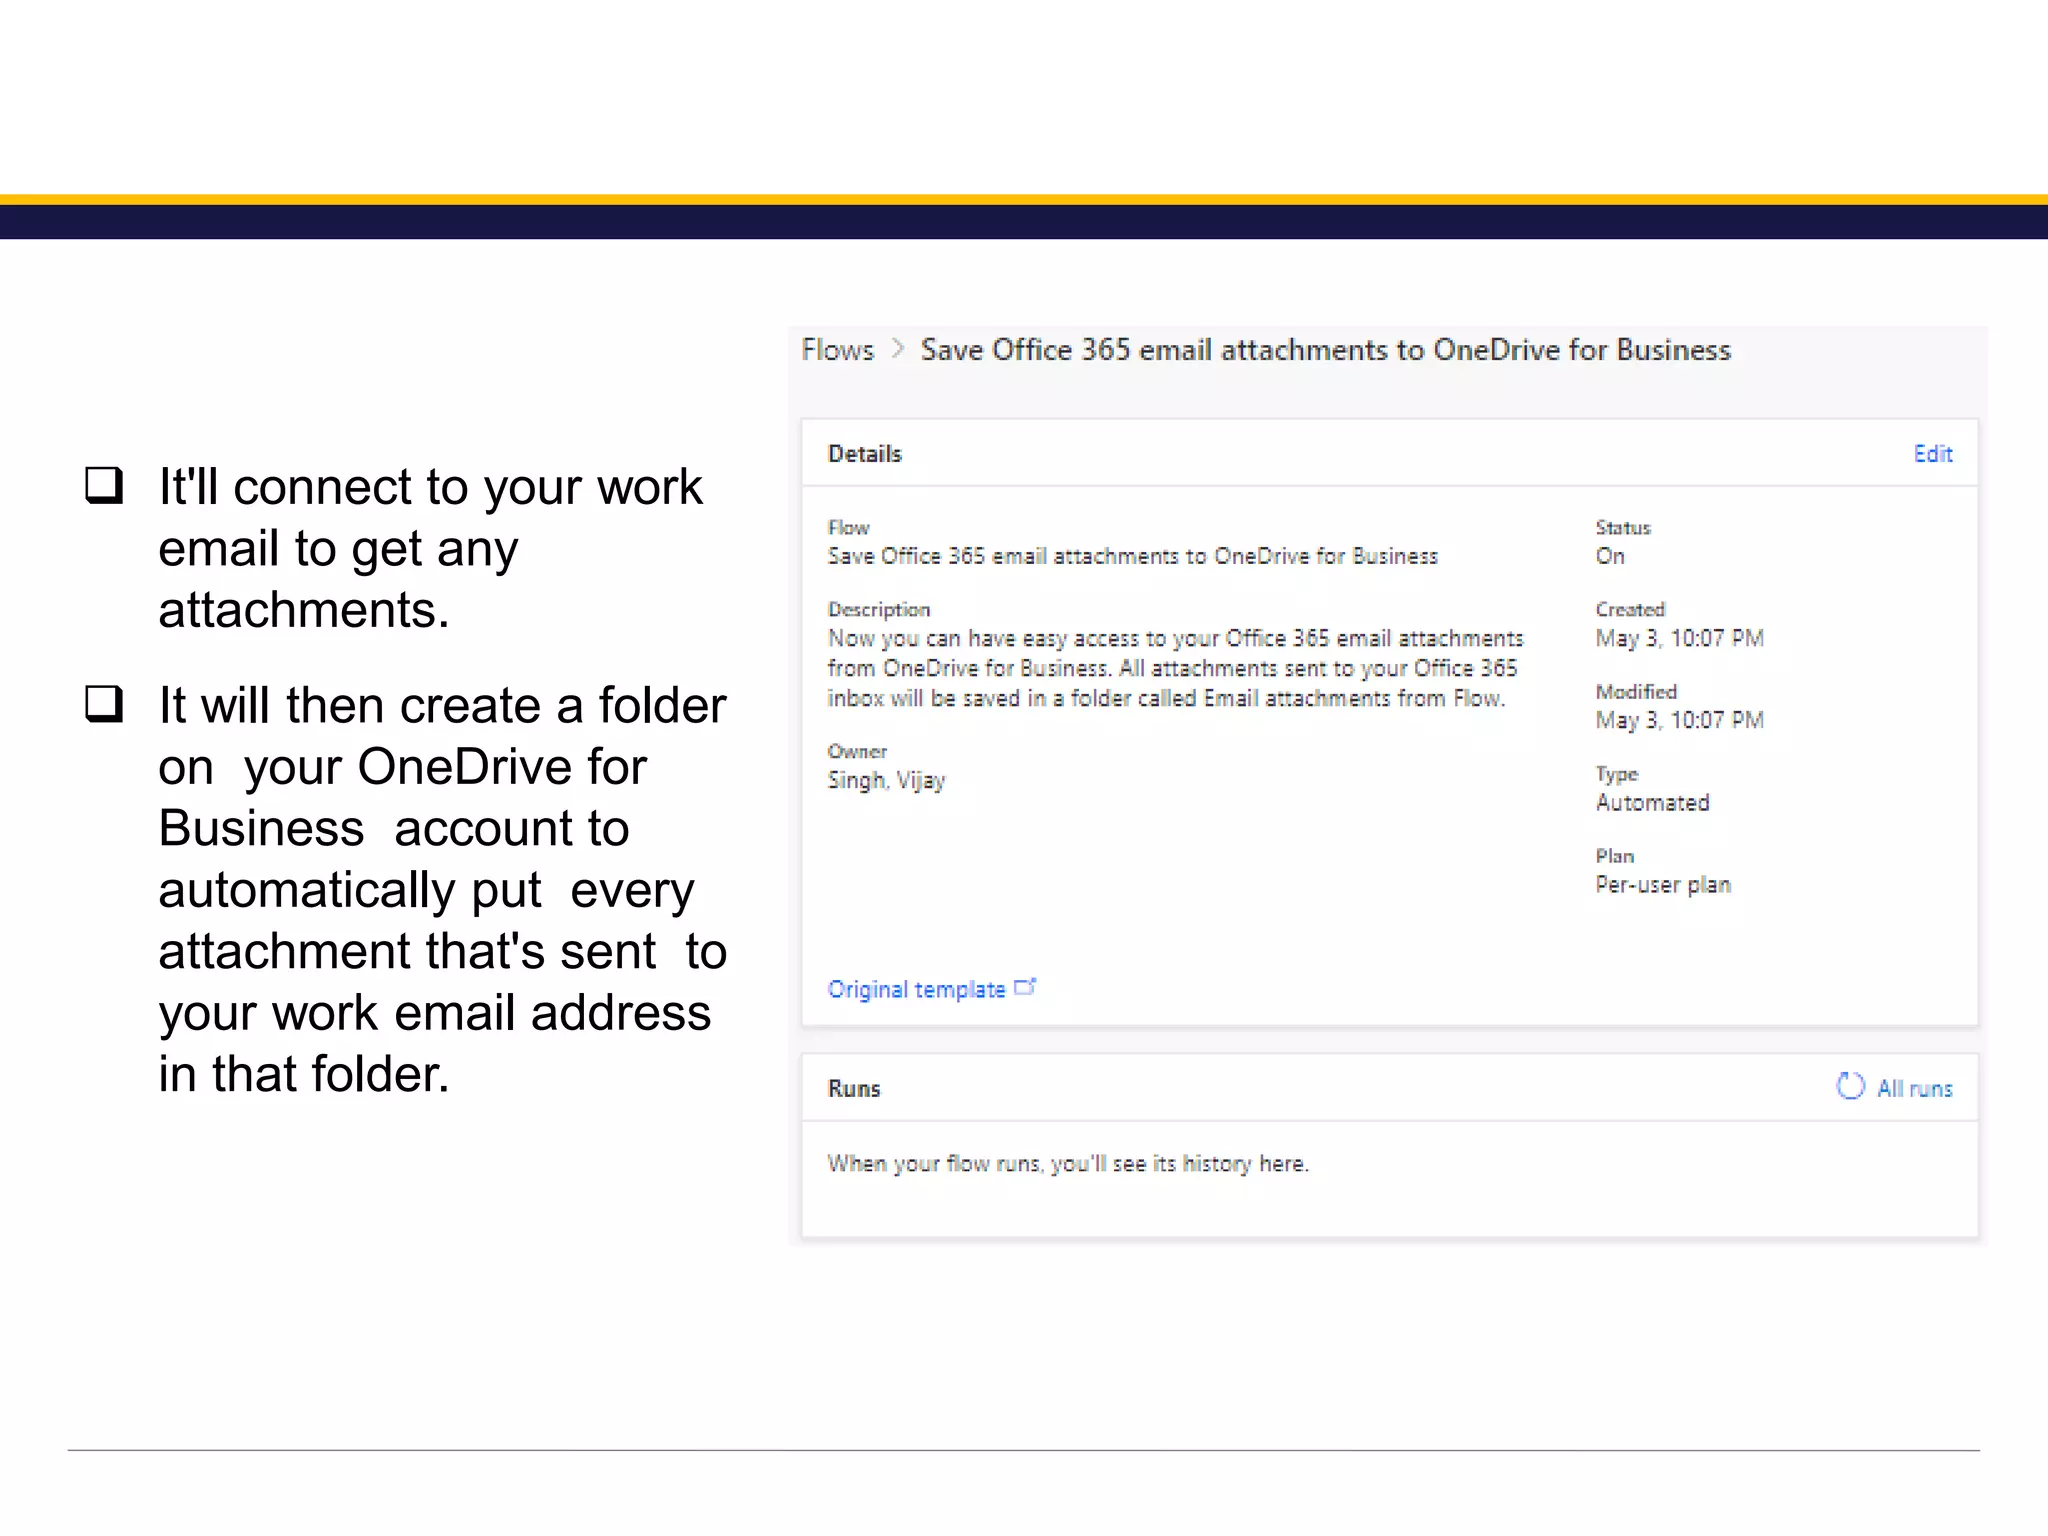Click the checkbox bullet beside 'It'll connect'
Image resolution: width=2048 pixels, height=1536 pixels.
click(104, 485)
